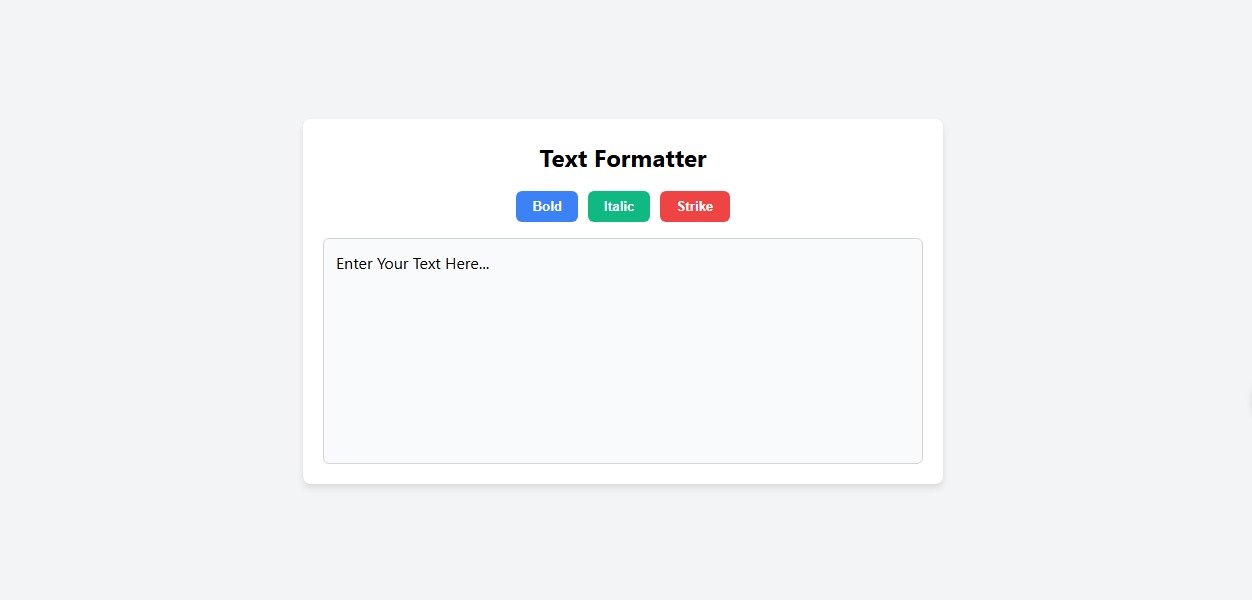
Task: Focus the Enter Your Text Here textarea
Action: coord(623,351)
